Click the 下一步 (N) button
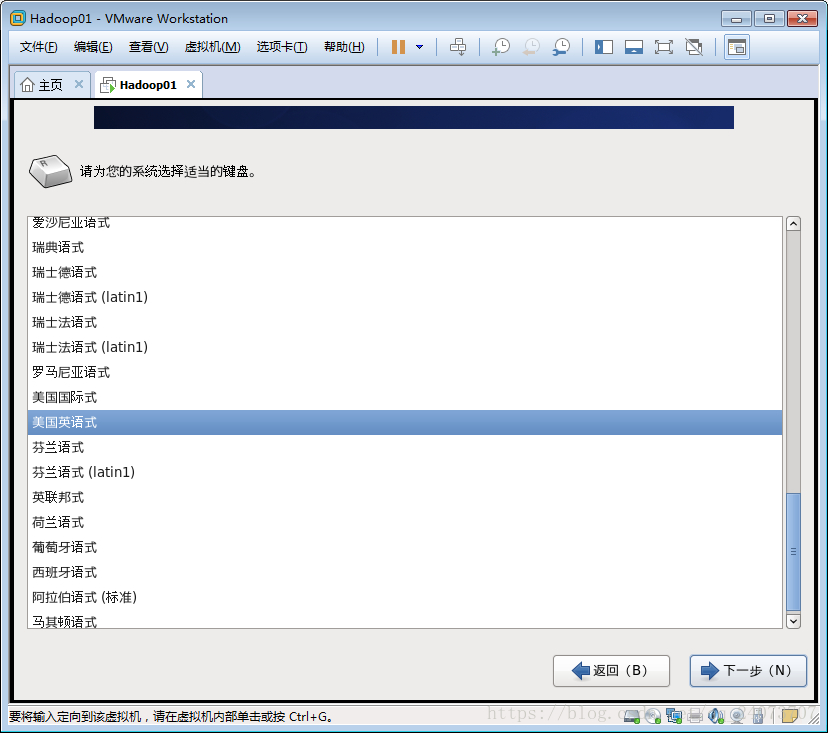Screen dimensions: 828x733 tap(748, 671)
